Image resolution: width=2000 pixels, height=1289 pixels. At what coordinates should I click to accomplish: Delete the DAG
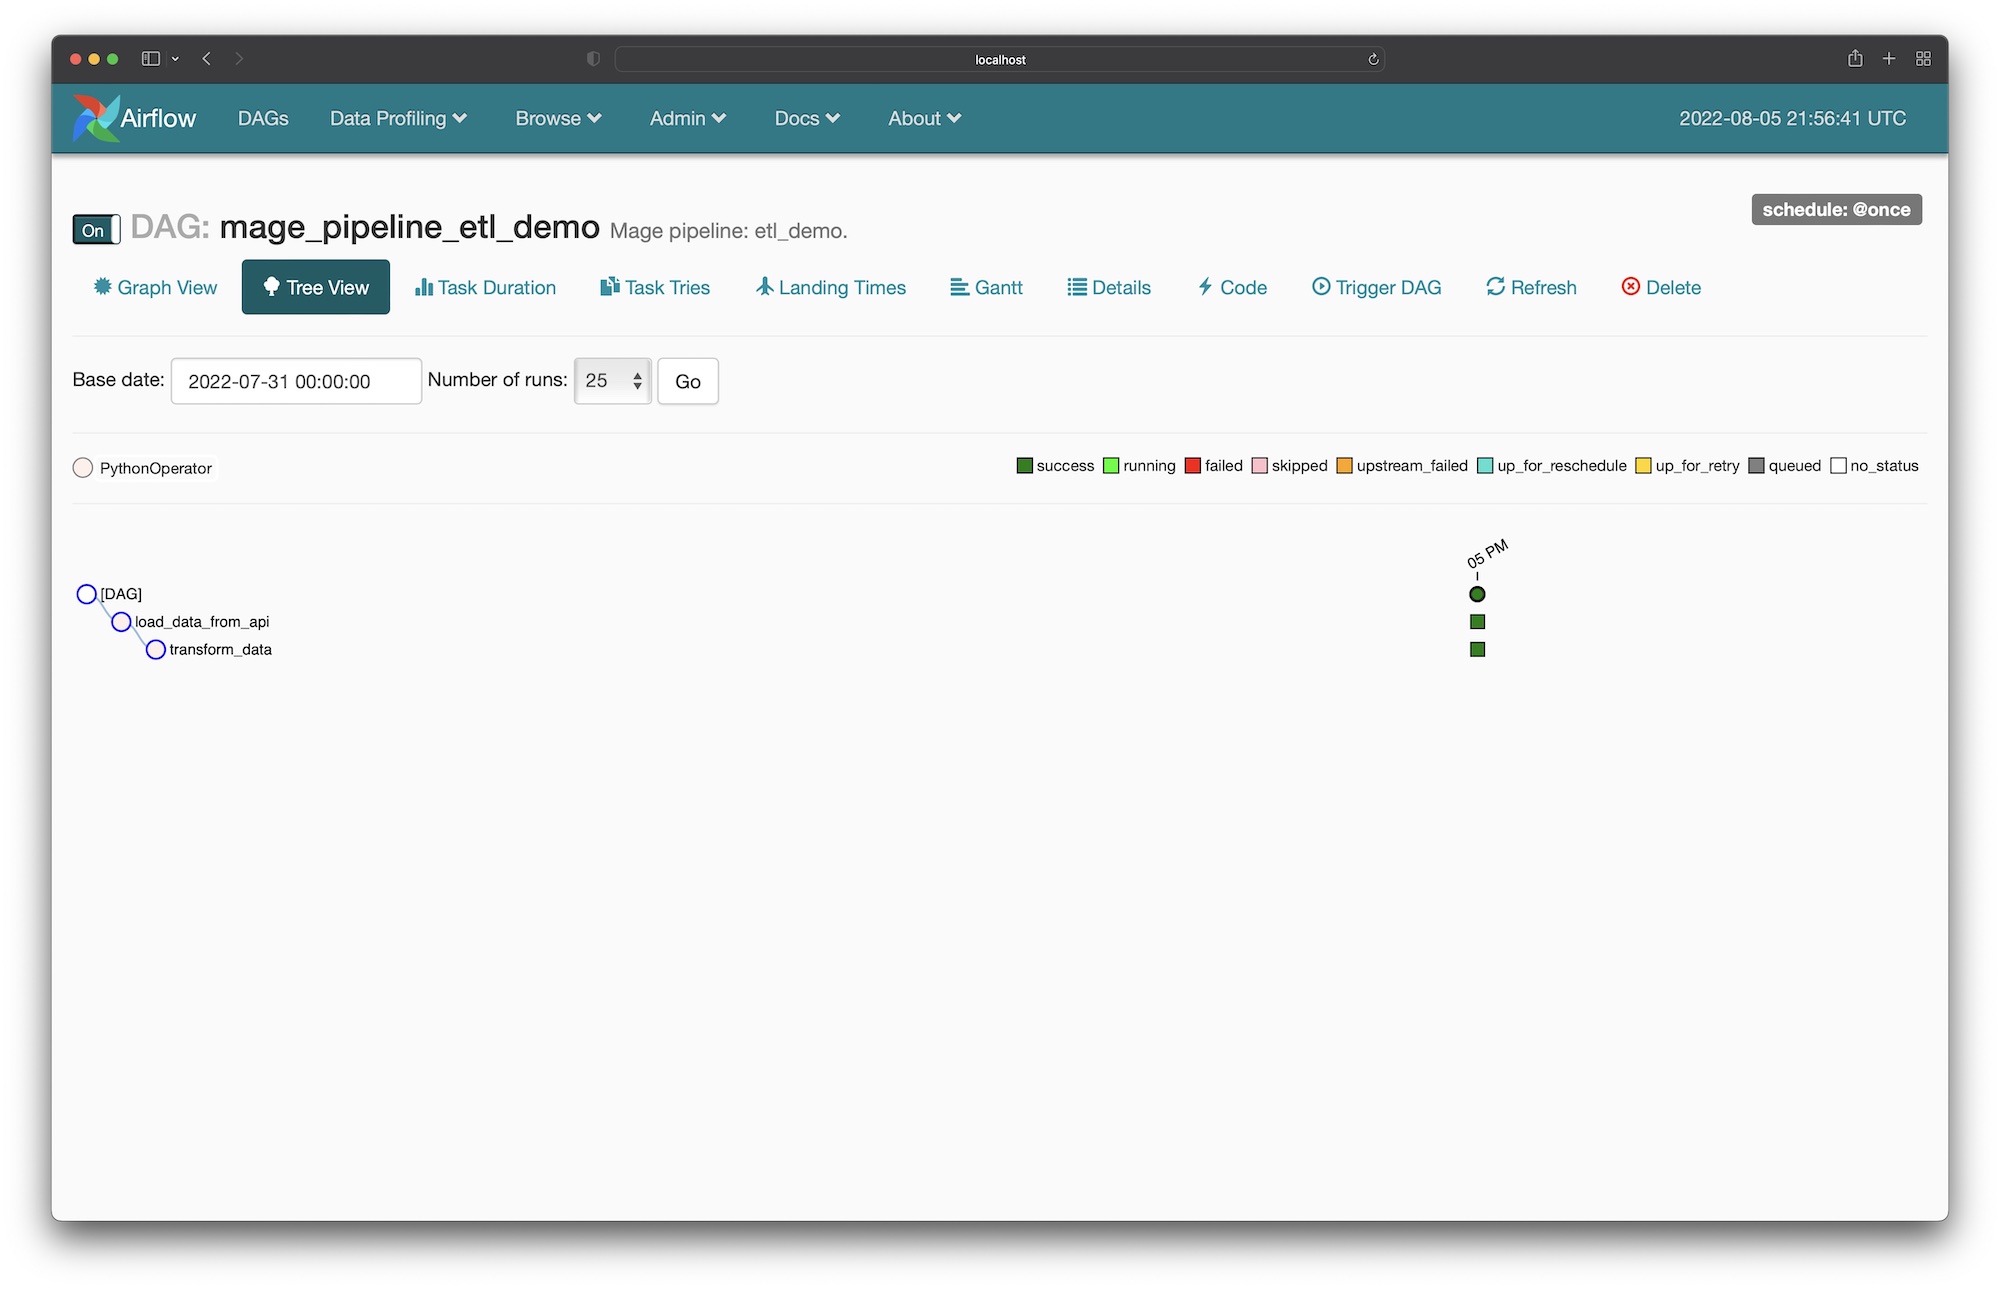click(x=1661, y=287)
